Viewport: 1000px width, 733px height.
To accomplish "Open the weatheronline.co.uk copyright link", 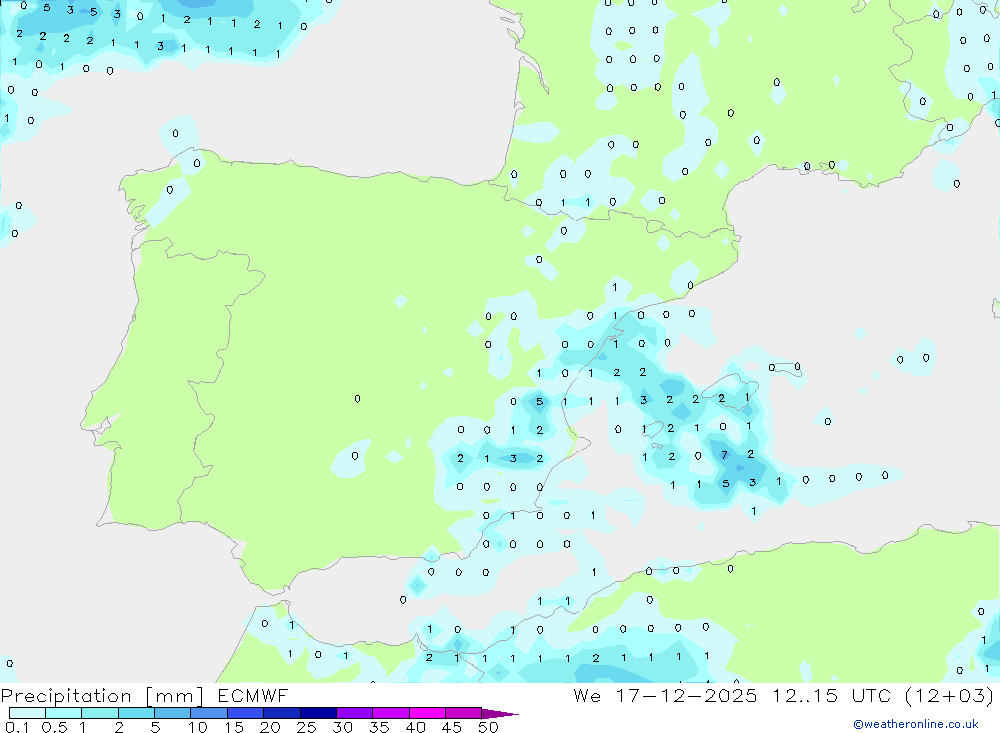I will point(915,724).
